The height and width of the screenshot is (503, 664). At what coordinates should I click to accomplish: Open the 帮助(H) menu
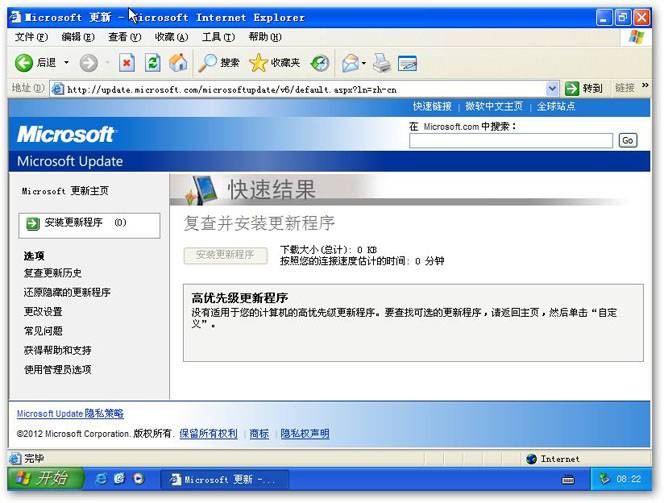[265, 37]
